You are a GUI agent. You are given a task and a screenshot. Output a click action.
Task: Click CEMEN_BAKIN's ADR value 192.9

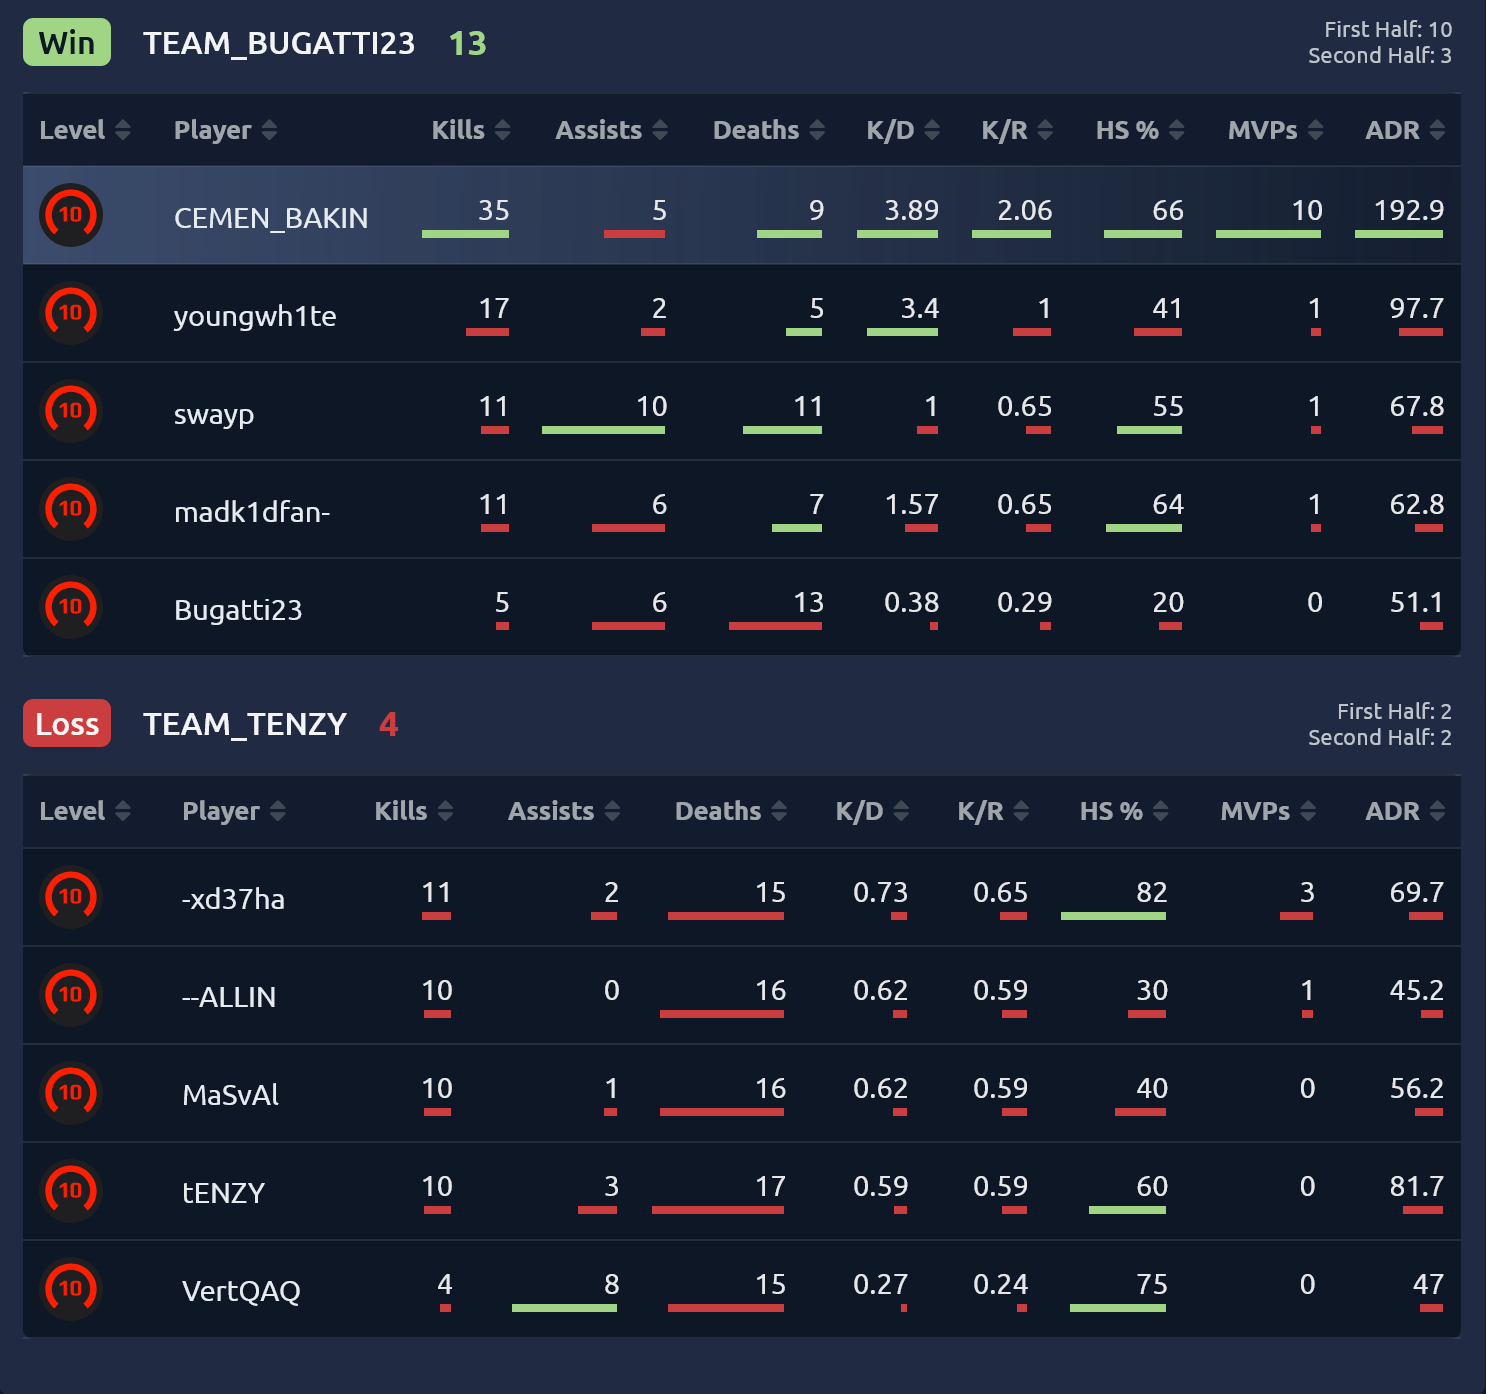point(1409,210)
